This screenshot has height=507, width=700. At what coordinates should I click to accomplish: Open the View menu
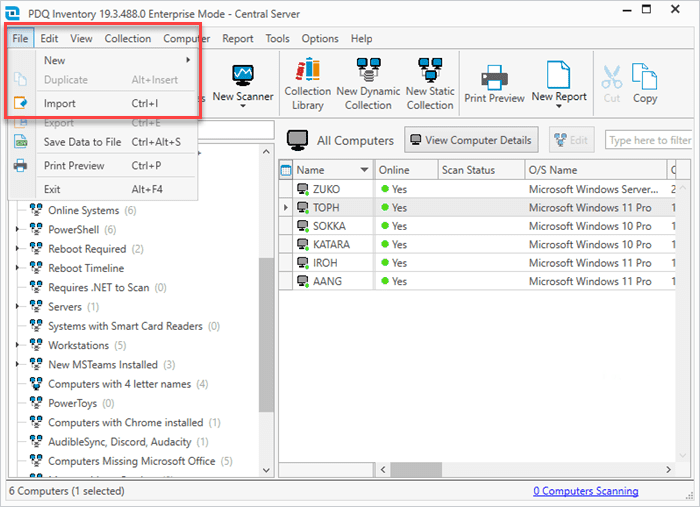81,38
